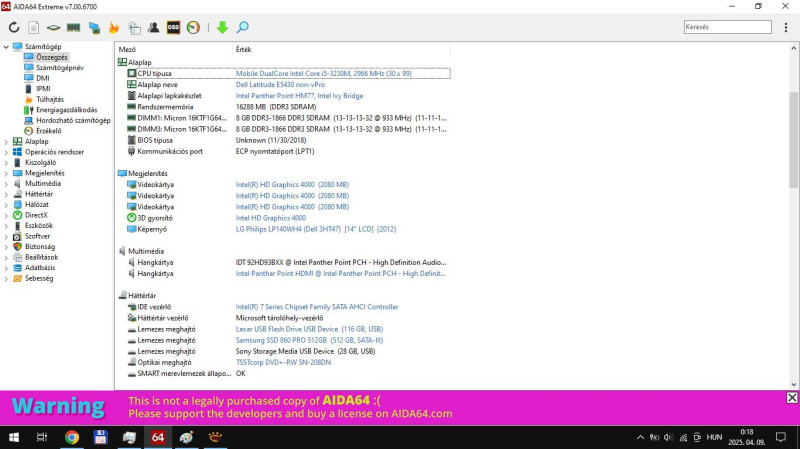The height and width of the screenshot is (449, 800).
Task: Select Hordozható számítógép in the tree
Action: (x=73, y=120)
